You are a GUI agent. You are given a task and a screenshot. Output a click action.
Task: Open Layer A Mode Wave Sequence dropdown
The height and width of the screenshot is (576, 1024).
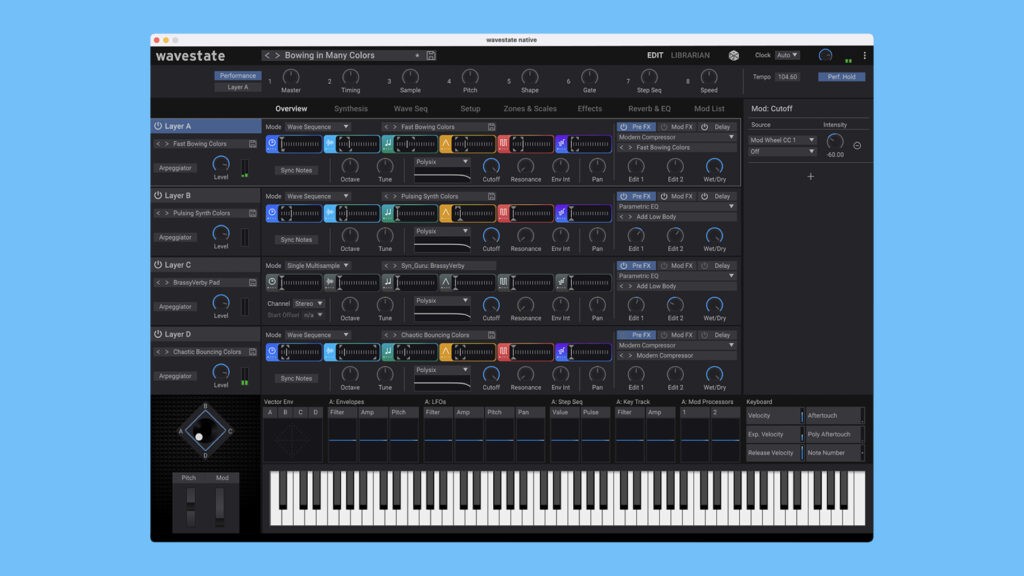318,127
